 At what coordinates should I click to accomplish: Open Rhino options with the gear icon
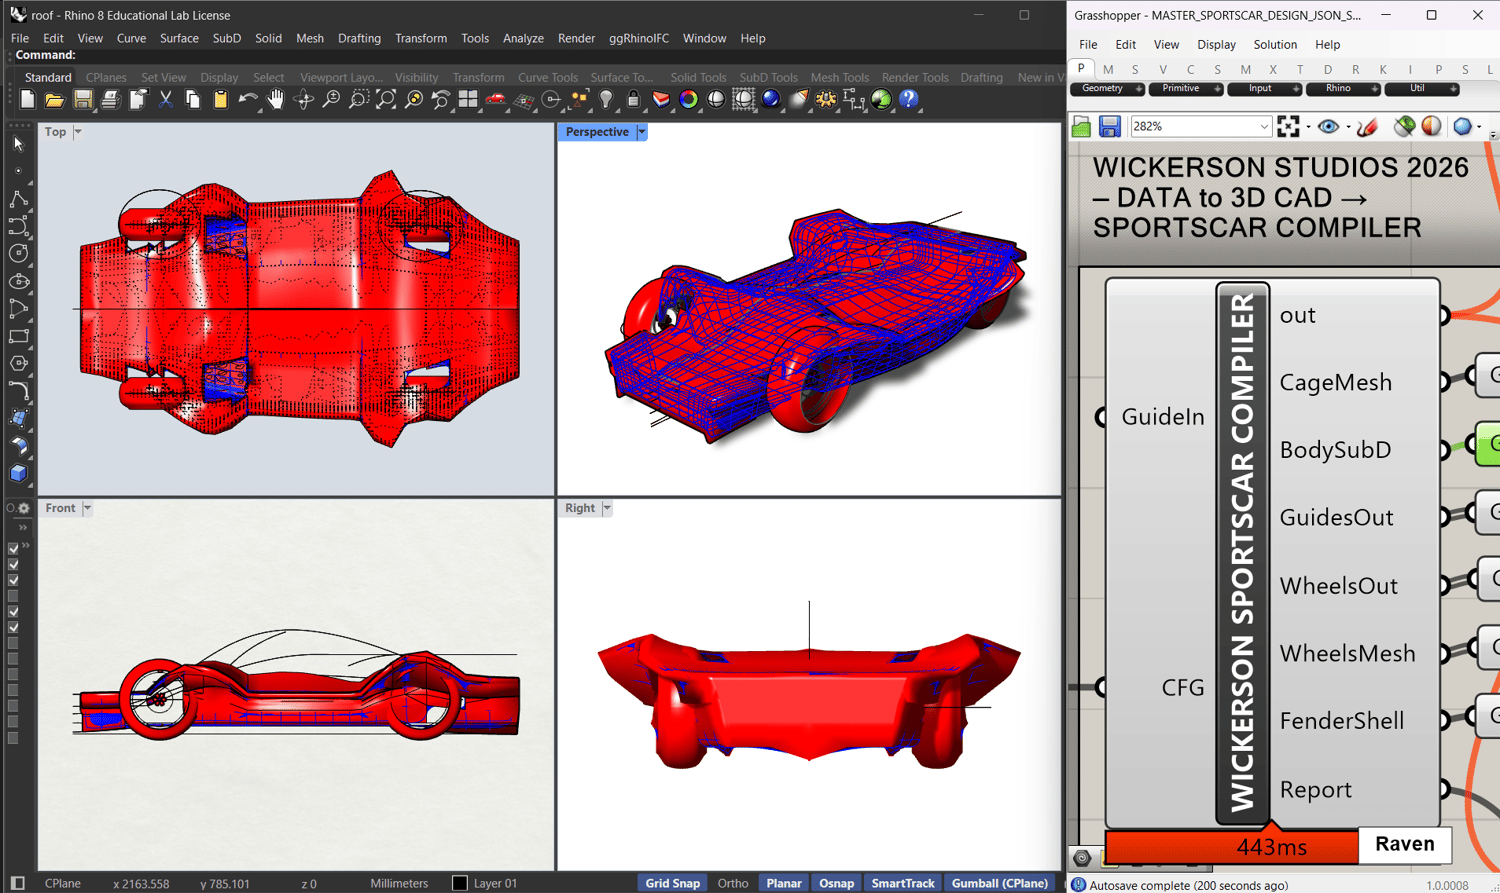coord(826,99)
